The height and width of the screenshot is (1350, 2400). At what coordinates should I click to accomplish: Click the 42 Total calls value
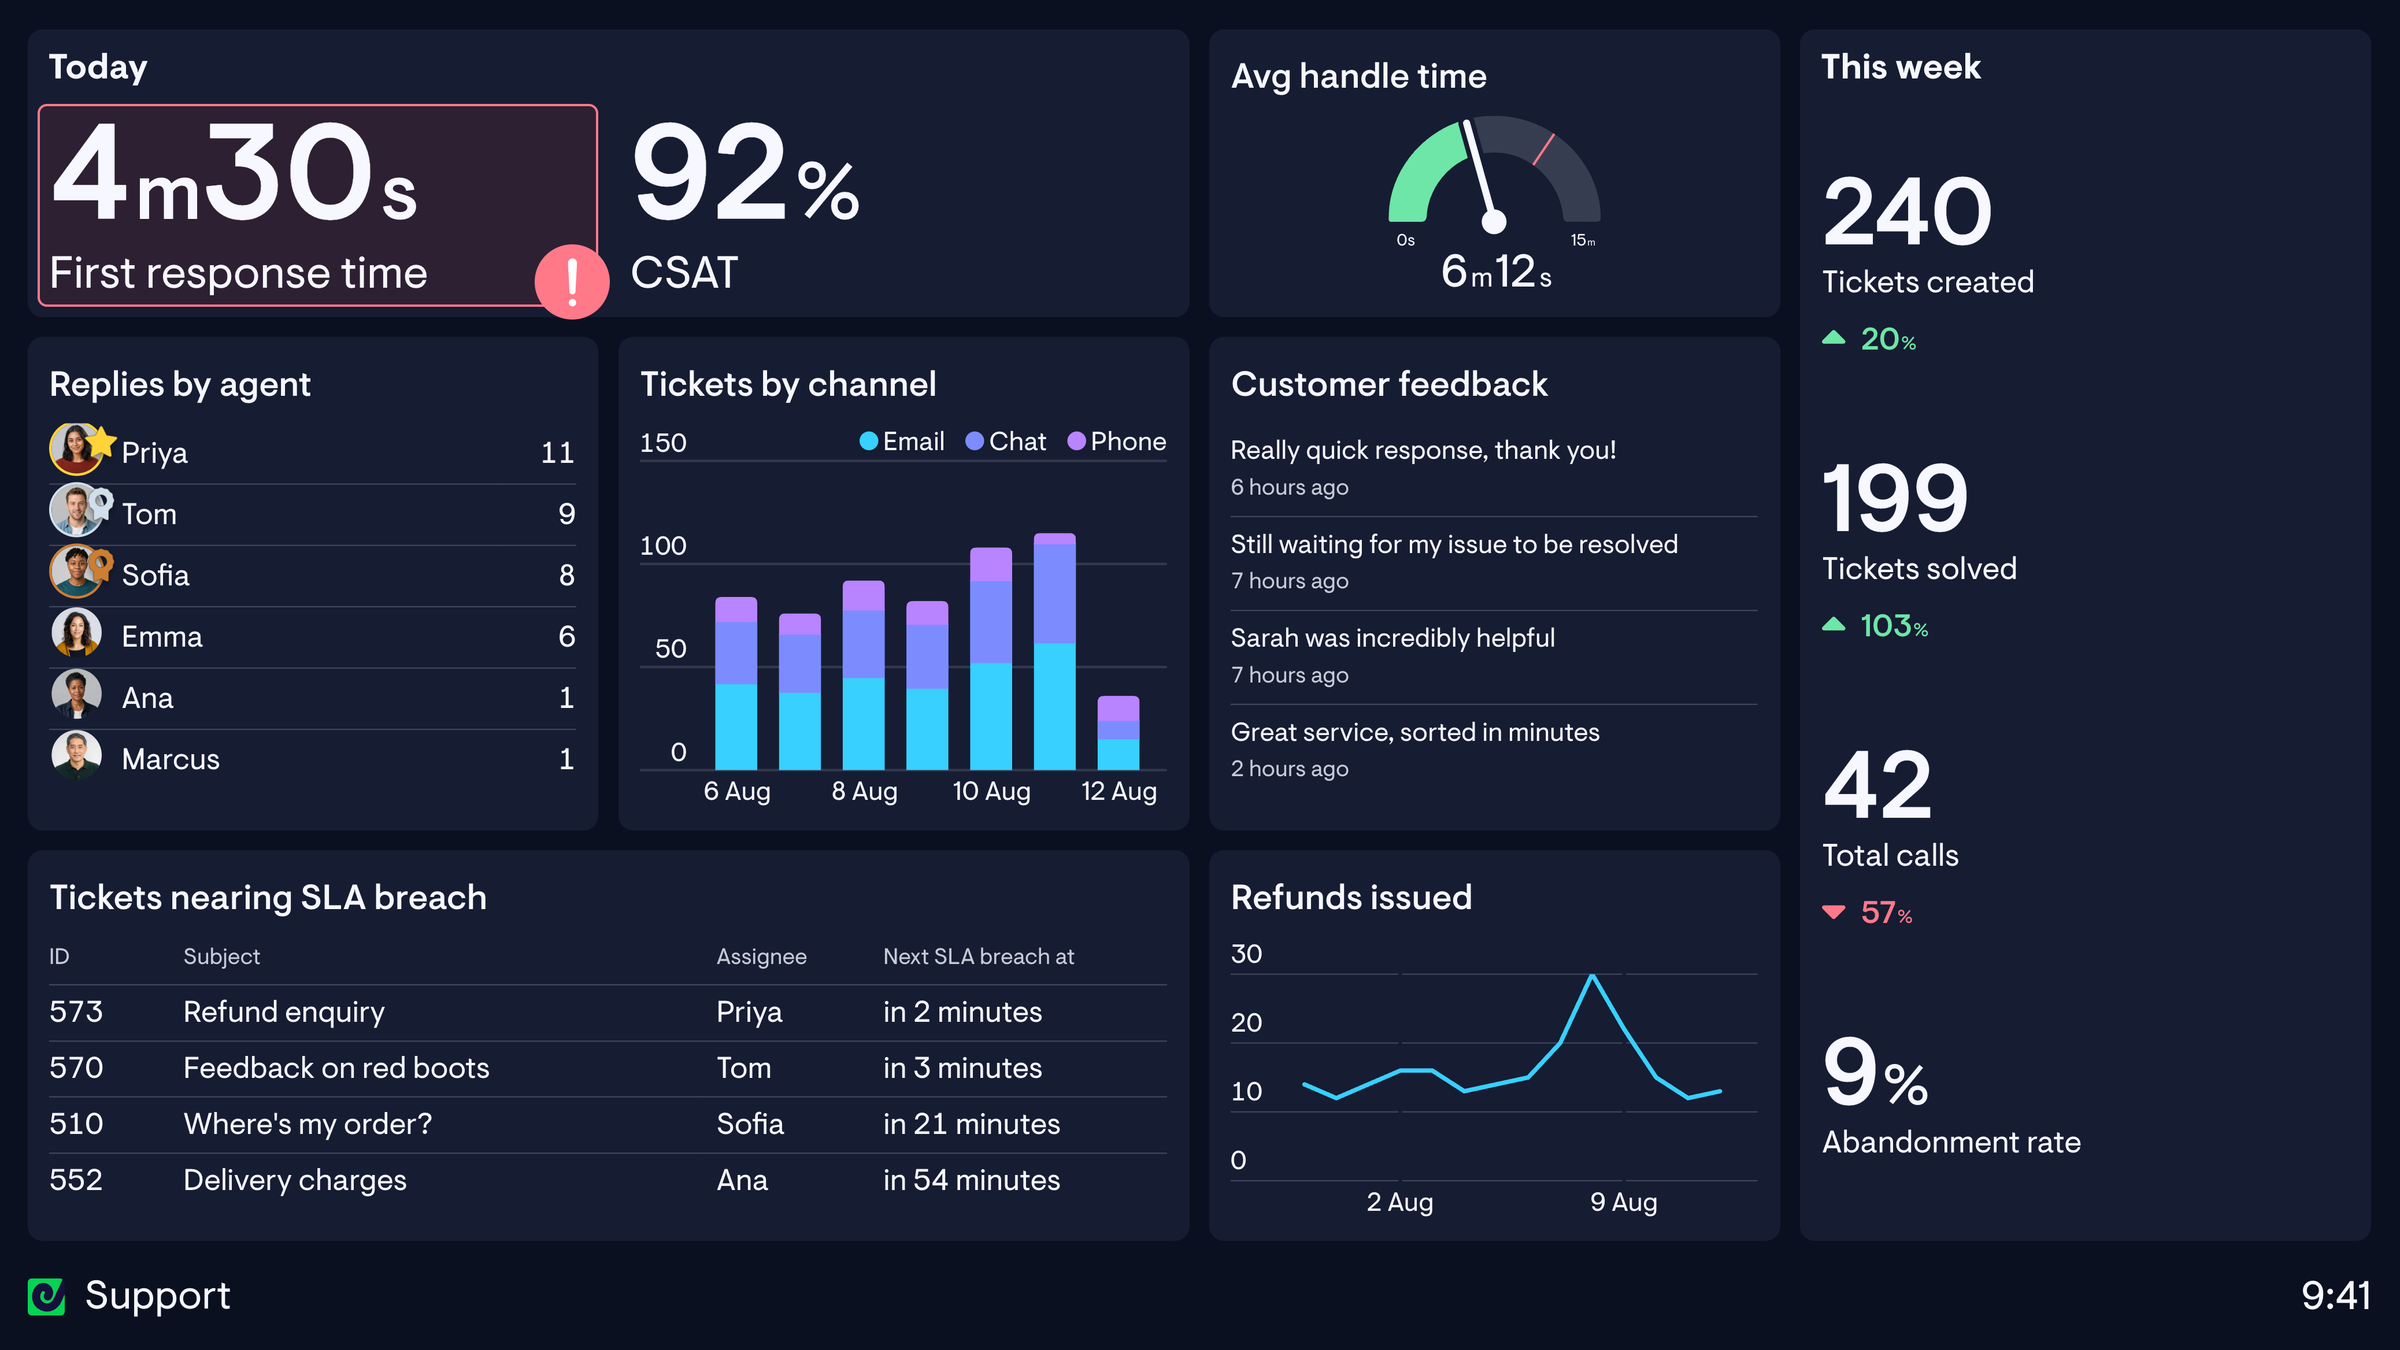1877,785
